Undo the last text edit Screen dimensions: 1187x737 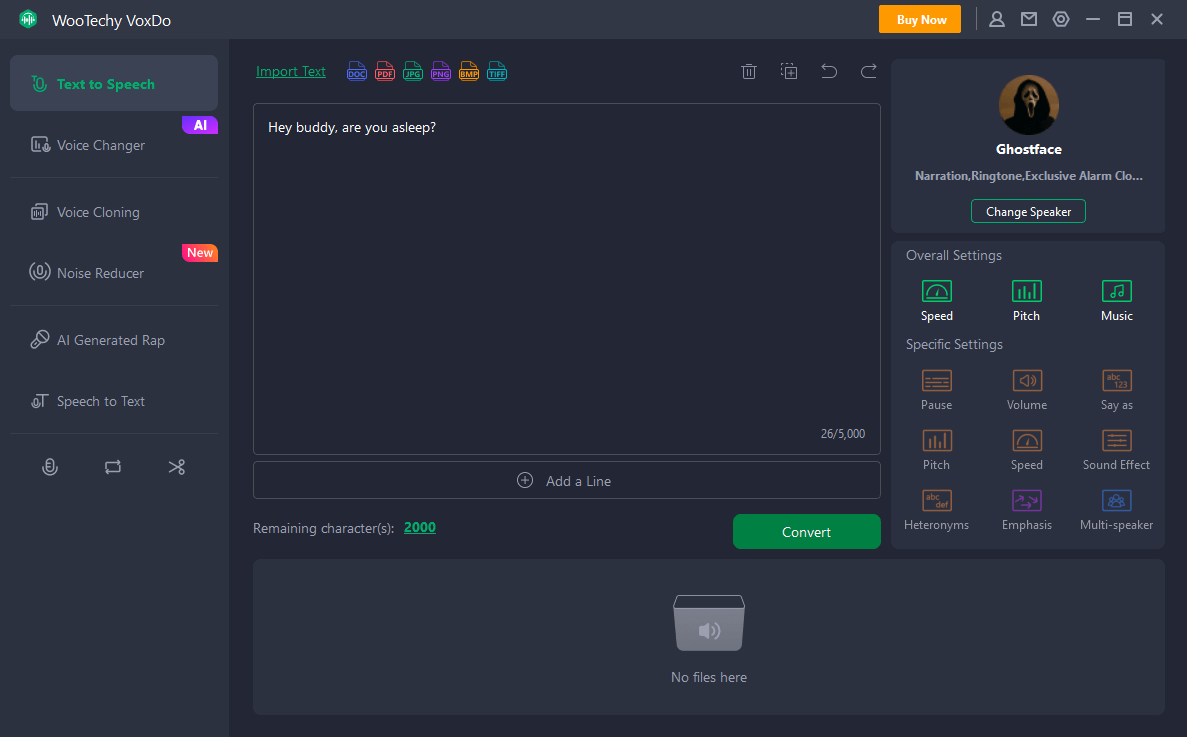coord(829,71)
